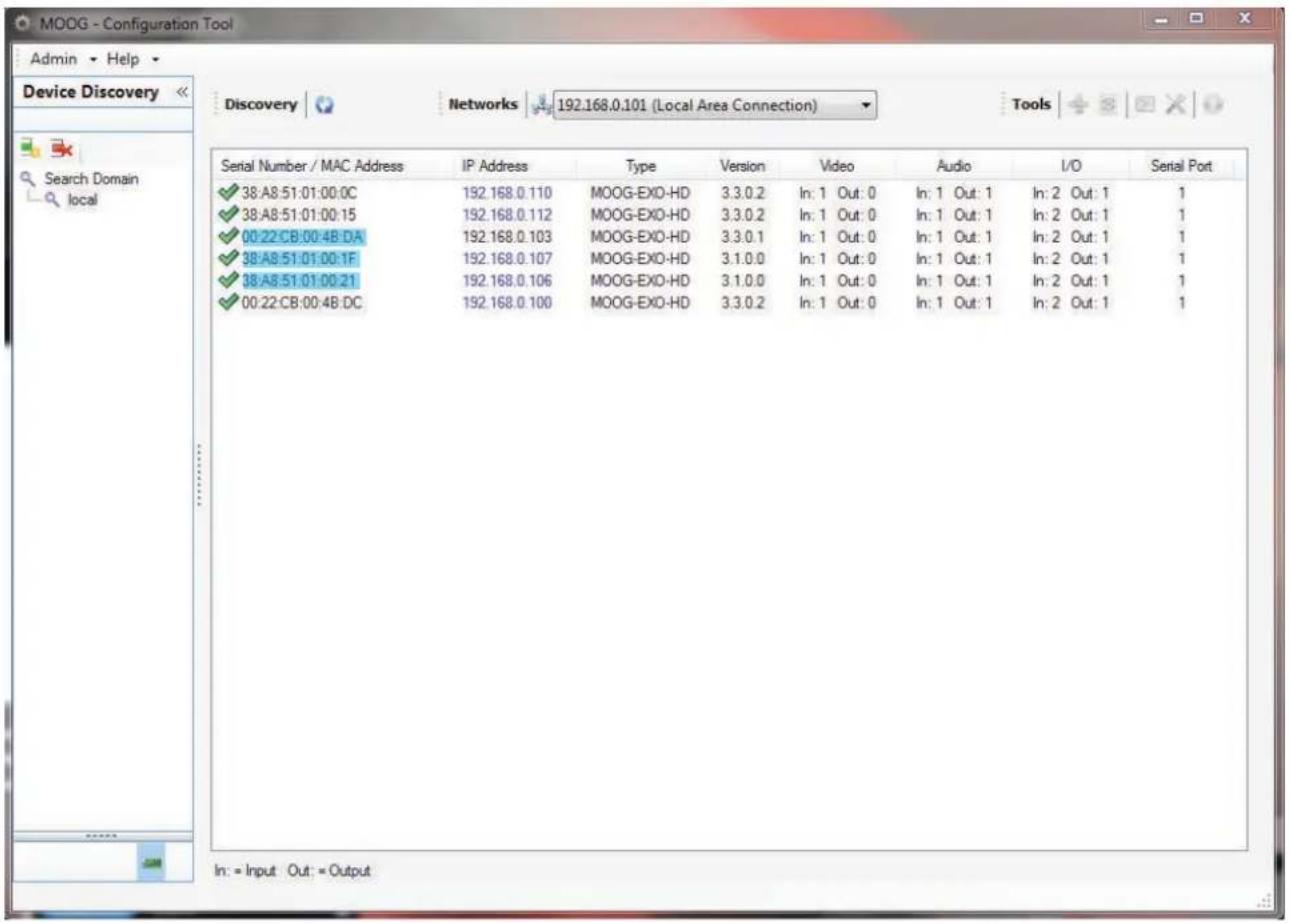
Task: Click the I/O column header
Action: click(1073, 166)
